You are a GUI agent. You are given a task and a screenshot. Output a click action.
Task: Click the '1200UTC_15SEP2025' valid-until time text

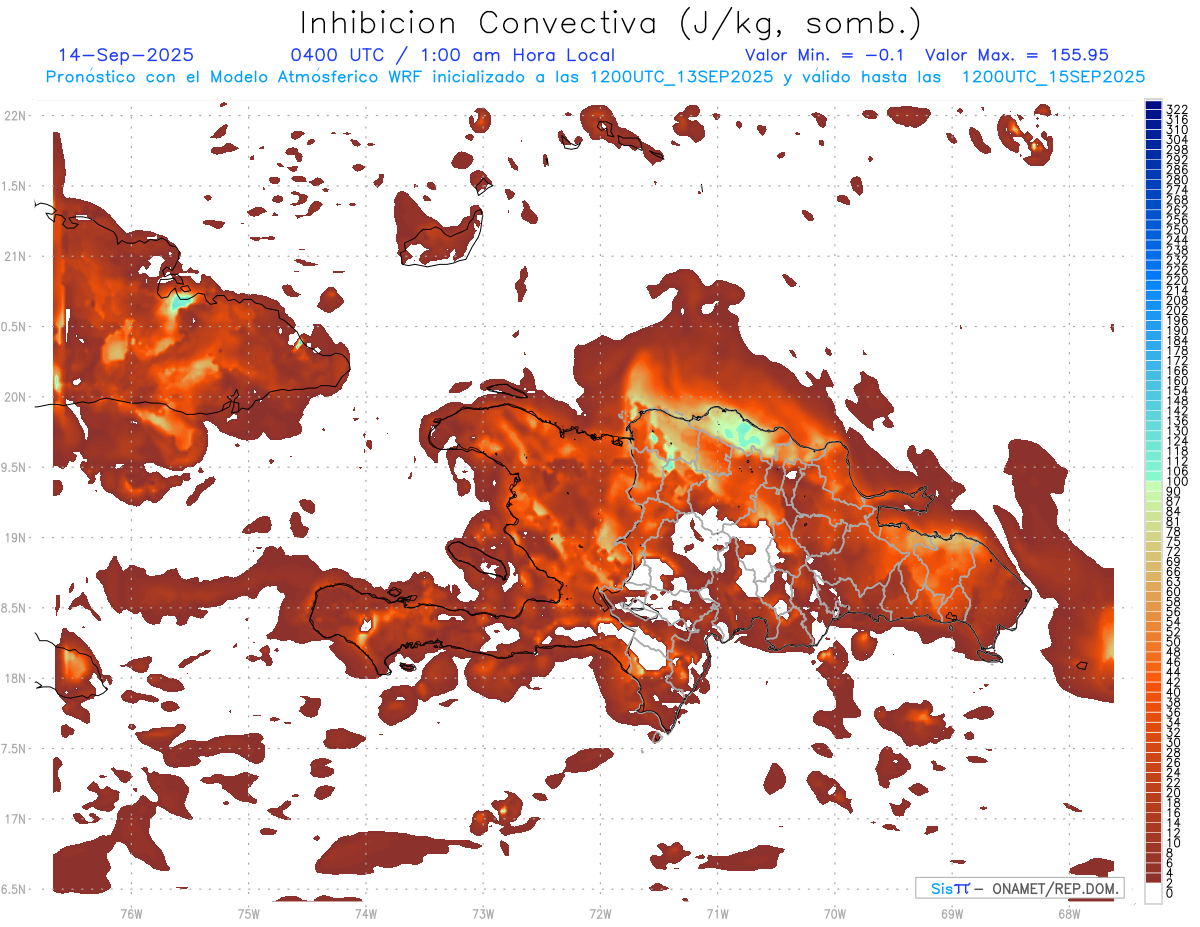1052,77
